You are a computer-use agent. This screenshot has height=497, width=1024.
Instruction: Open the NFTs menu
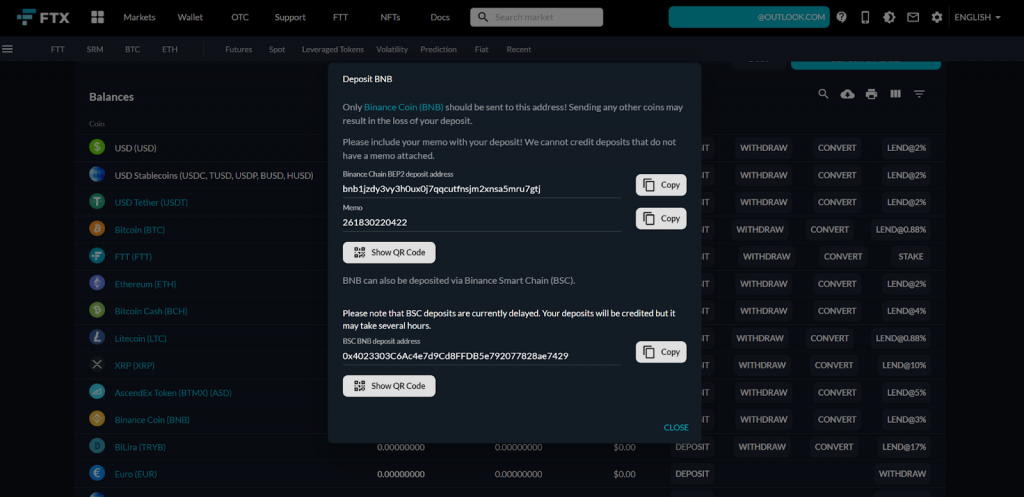390,18
